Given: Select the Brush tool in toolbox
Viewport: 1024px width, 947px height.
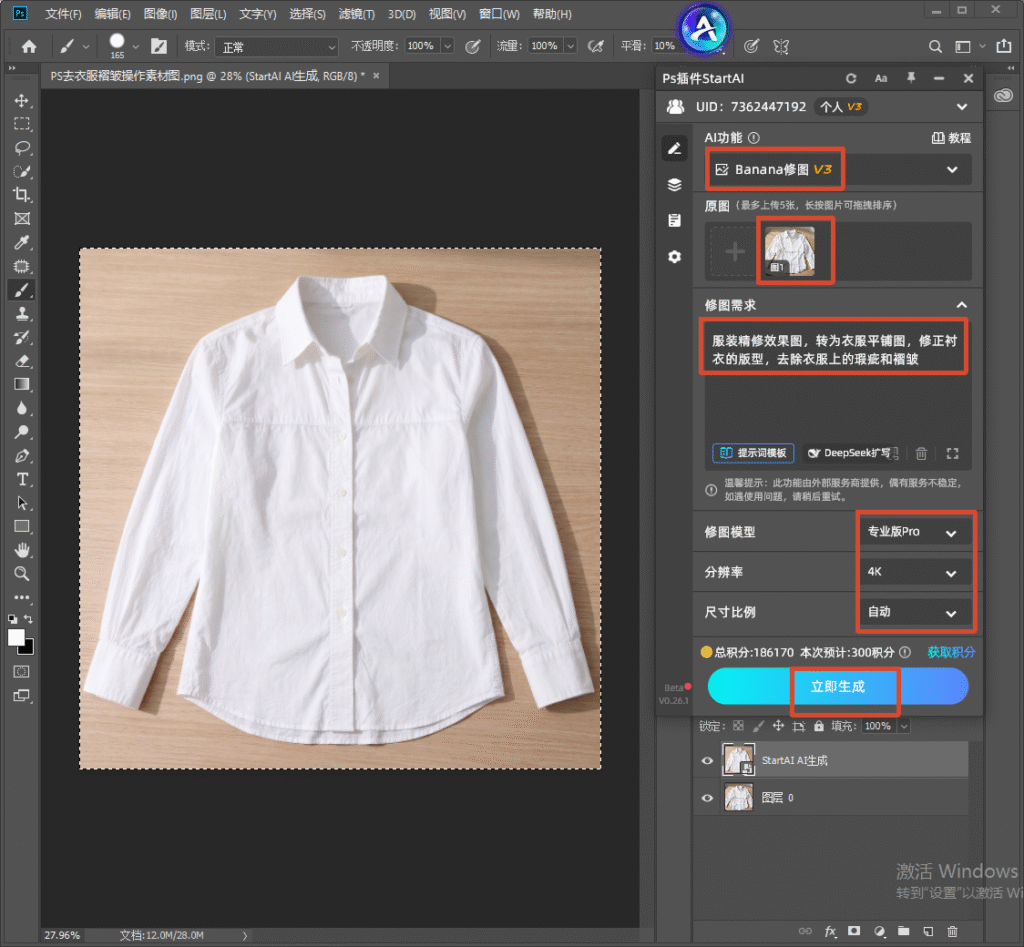Looking at the screenshot, I should click(22, 290).
